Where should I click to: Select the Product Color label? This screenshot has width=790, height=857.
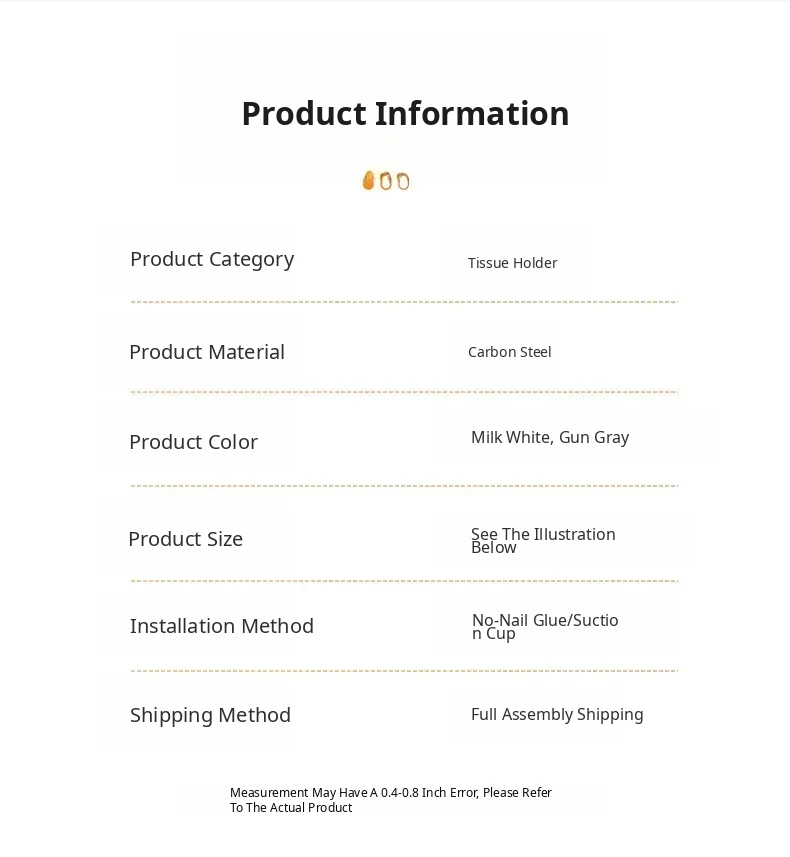193,442
